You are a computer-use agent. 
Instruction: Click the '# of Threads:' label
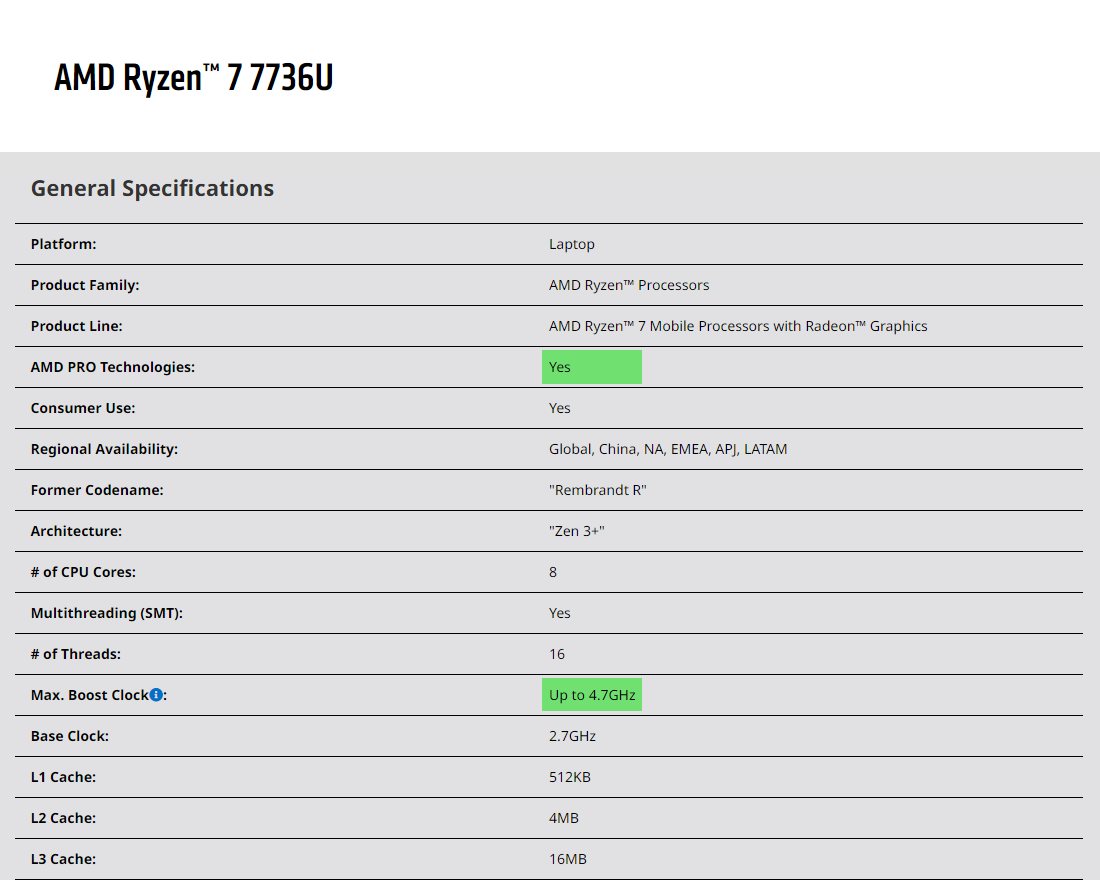click(x=76, y=655)
